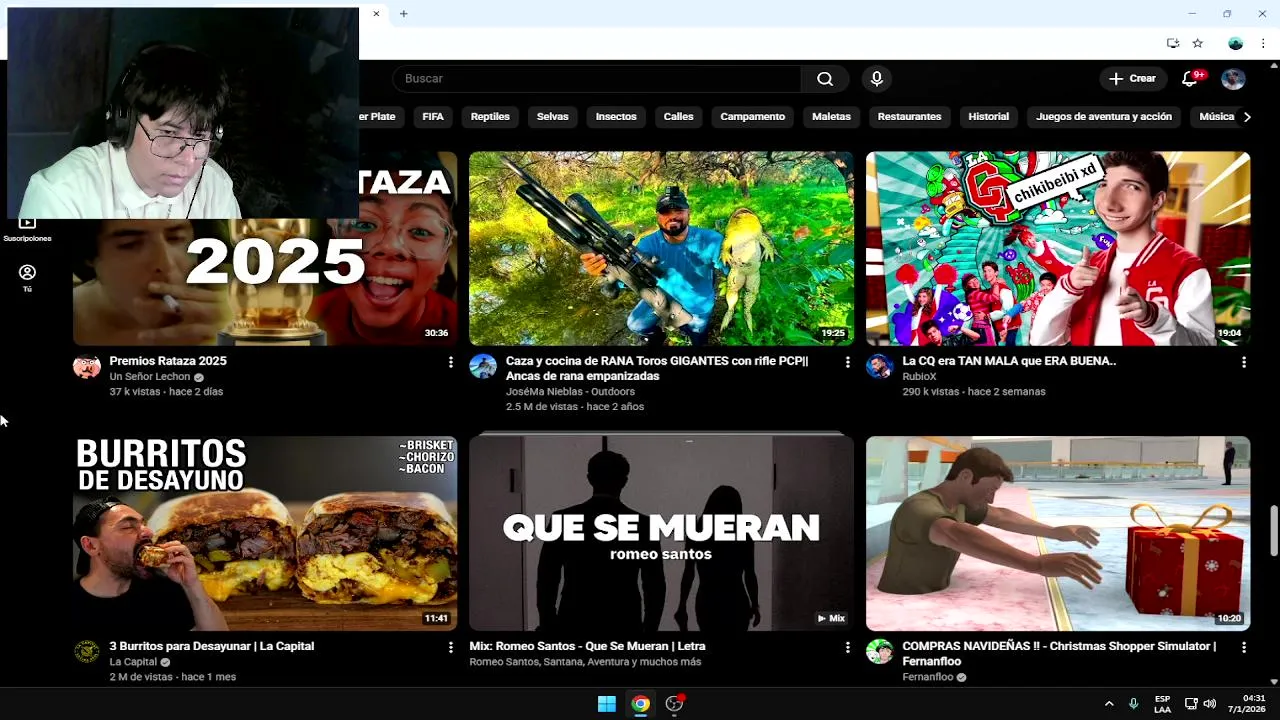The image size is (1280, 720).
Task: Show hidden system tray icons
Action: 1109,704
